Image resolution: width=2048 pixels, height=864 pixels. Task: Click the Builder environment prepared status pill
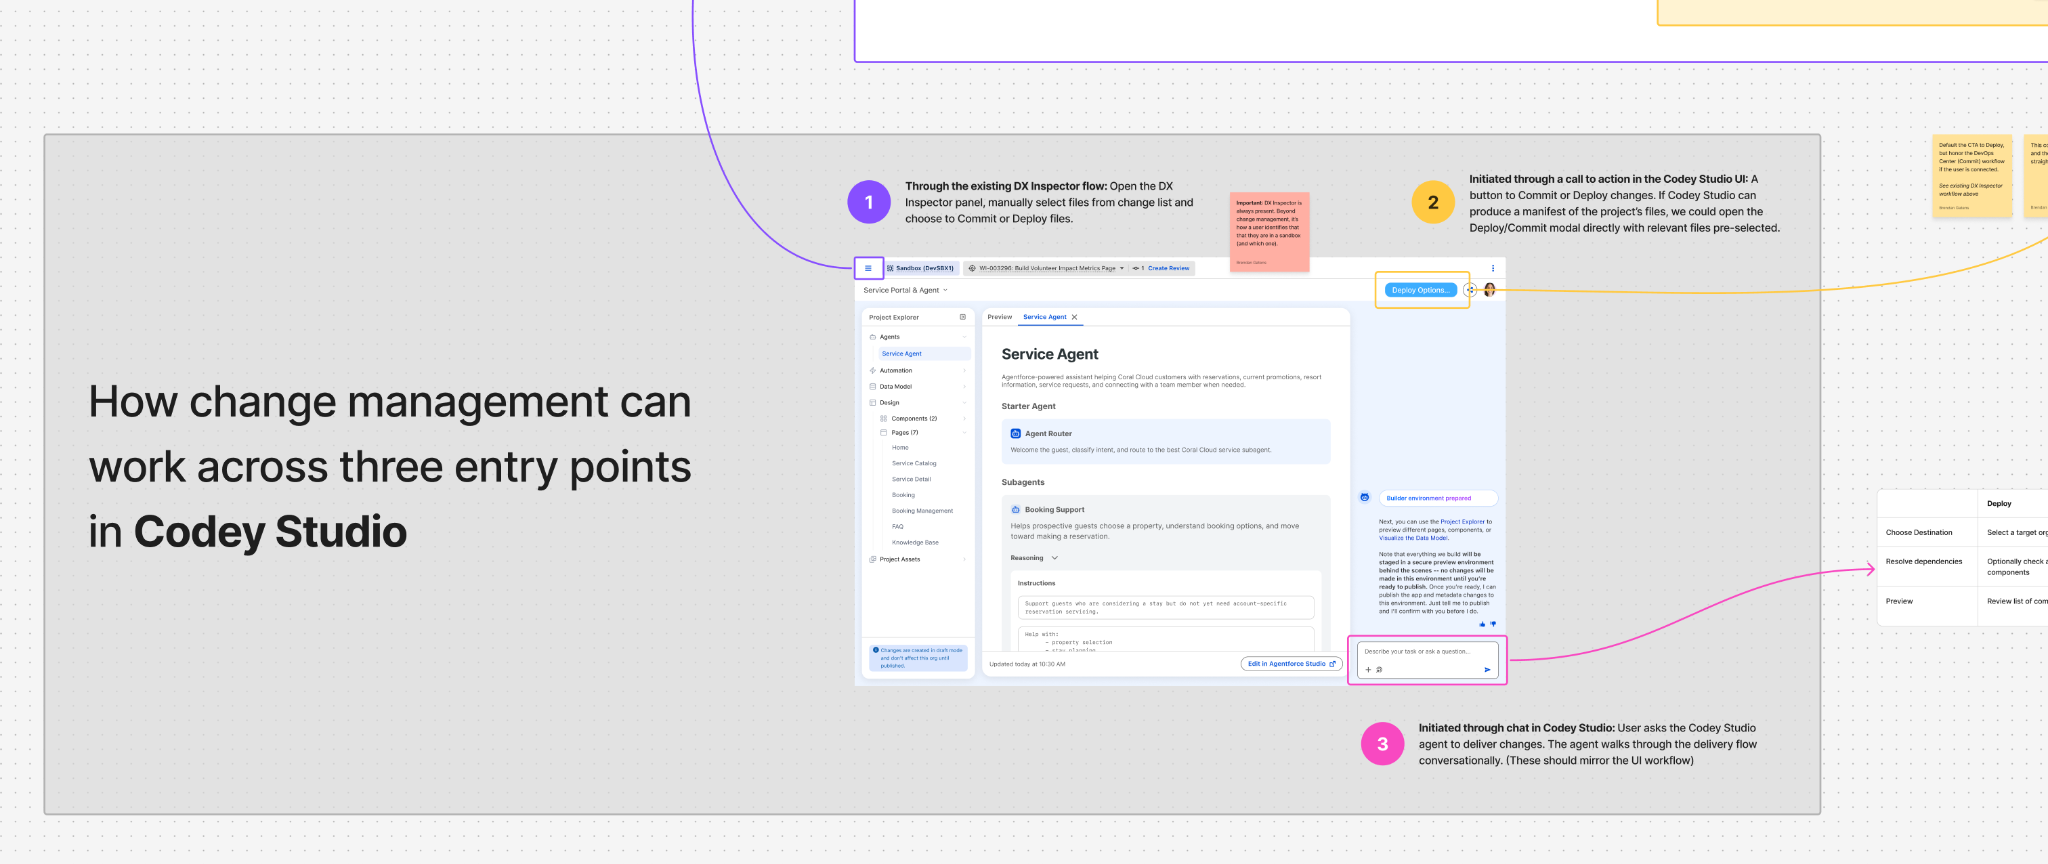point(1438,498)
